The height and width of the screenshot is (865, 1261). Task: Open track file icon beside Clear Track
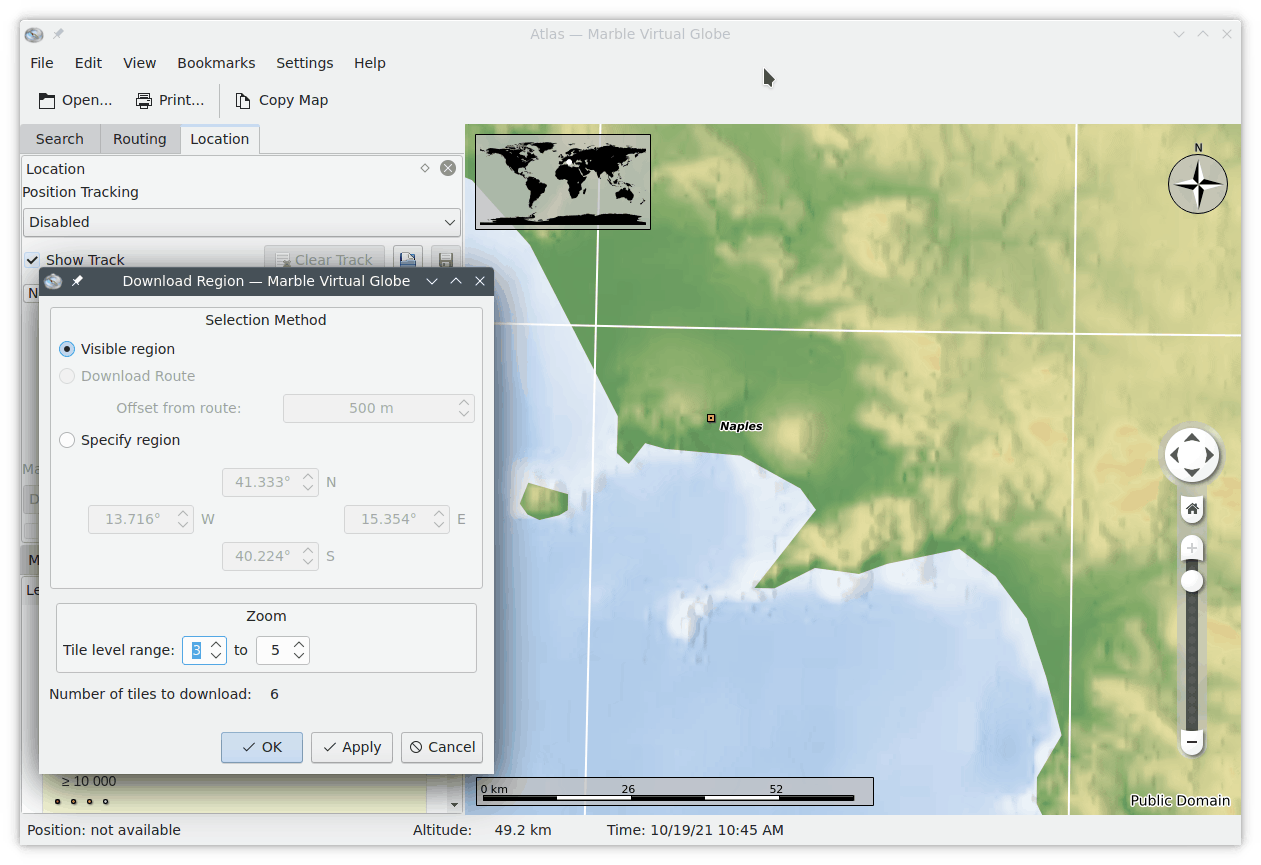pos(408,259)
